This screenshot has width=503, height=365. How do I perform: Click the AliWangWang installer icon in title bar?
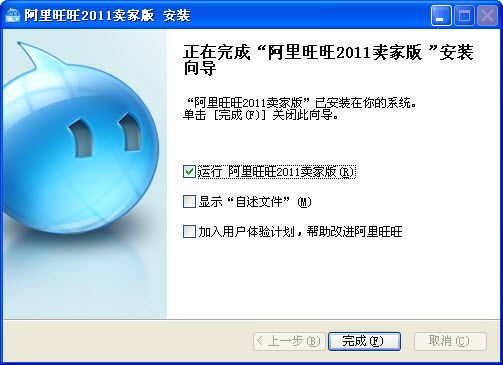pos(13,15)
